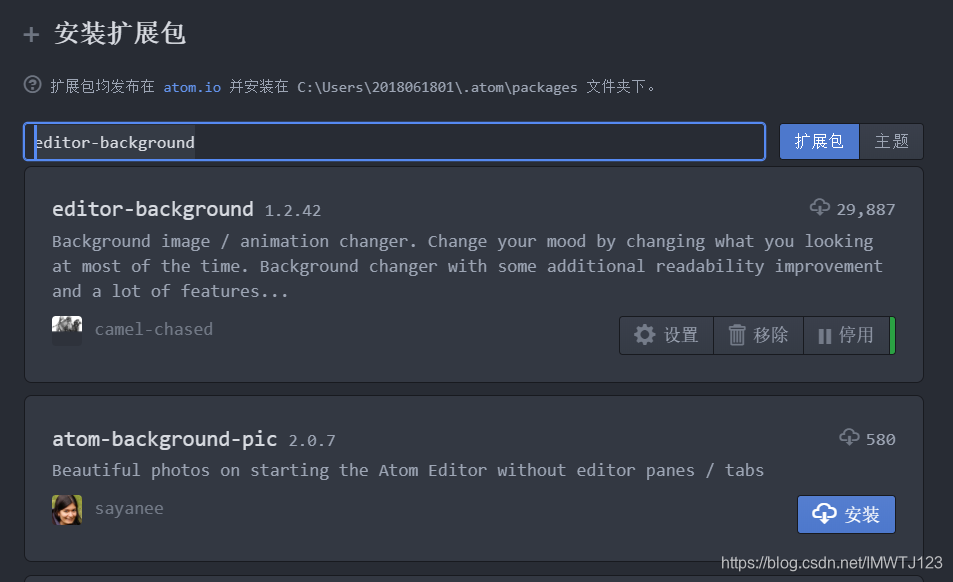Open the editor-background package title
Screen dimensions: 953x582
point(153,209)
